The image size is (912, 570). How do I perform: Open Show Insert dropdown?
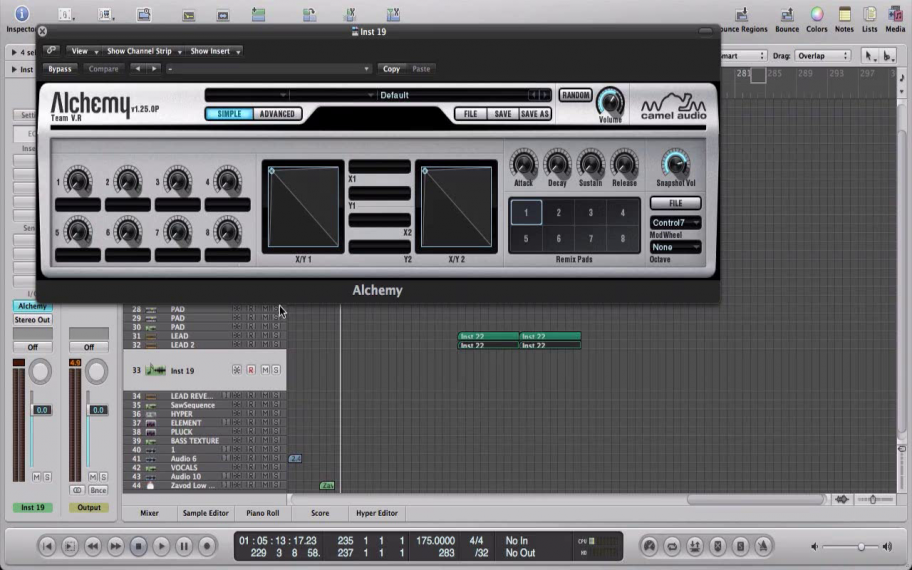(215, 51)
